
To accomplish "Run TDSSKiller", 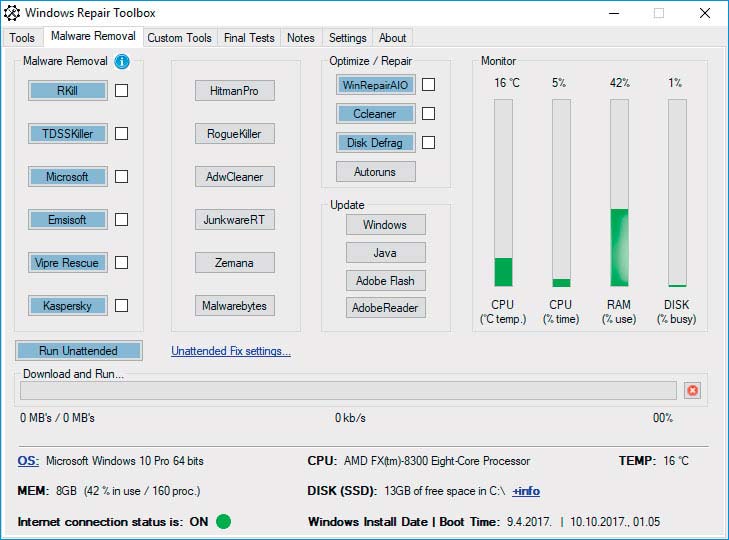I will point(68,133).
